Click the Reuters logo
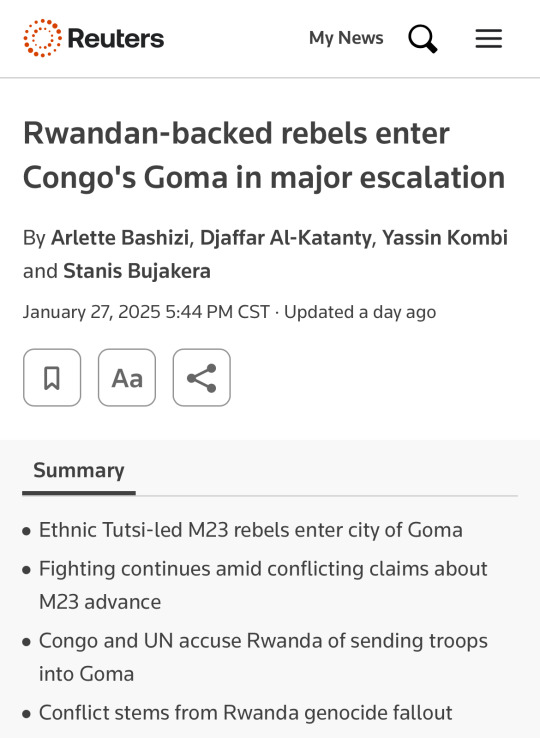540x738 pixels. (94, 38)
